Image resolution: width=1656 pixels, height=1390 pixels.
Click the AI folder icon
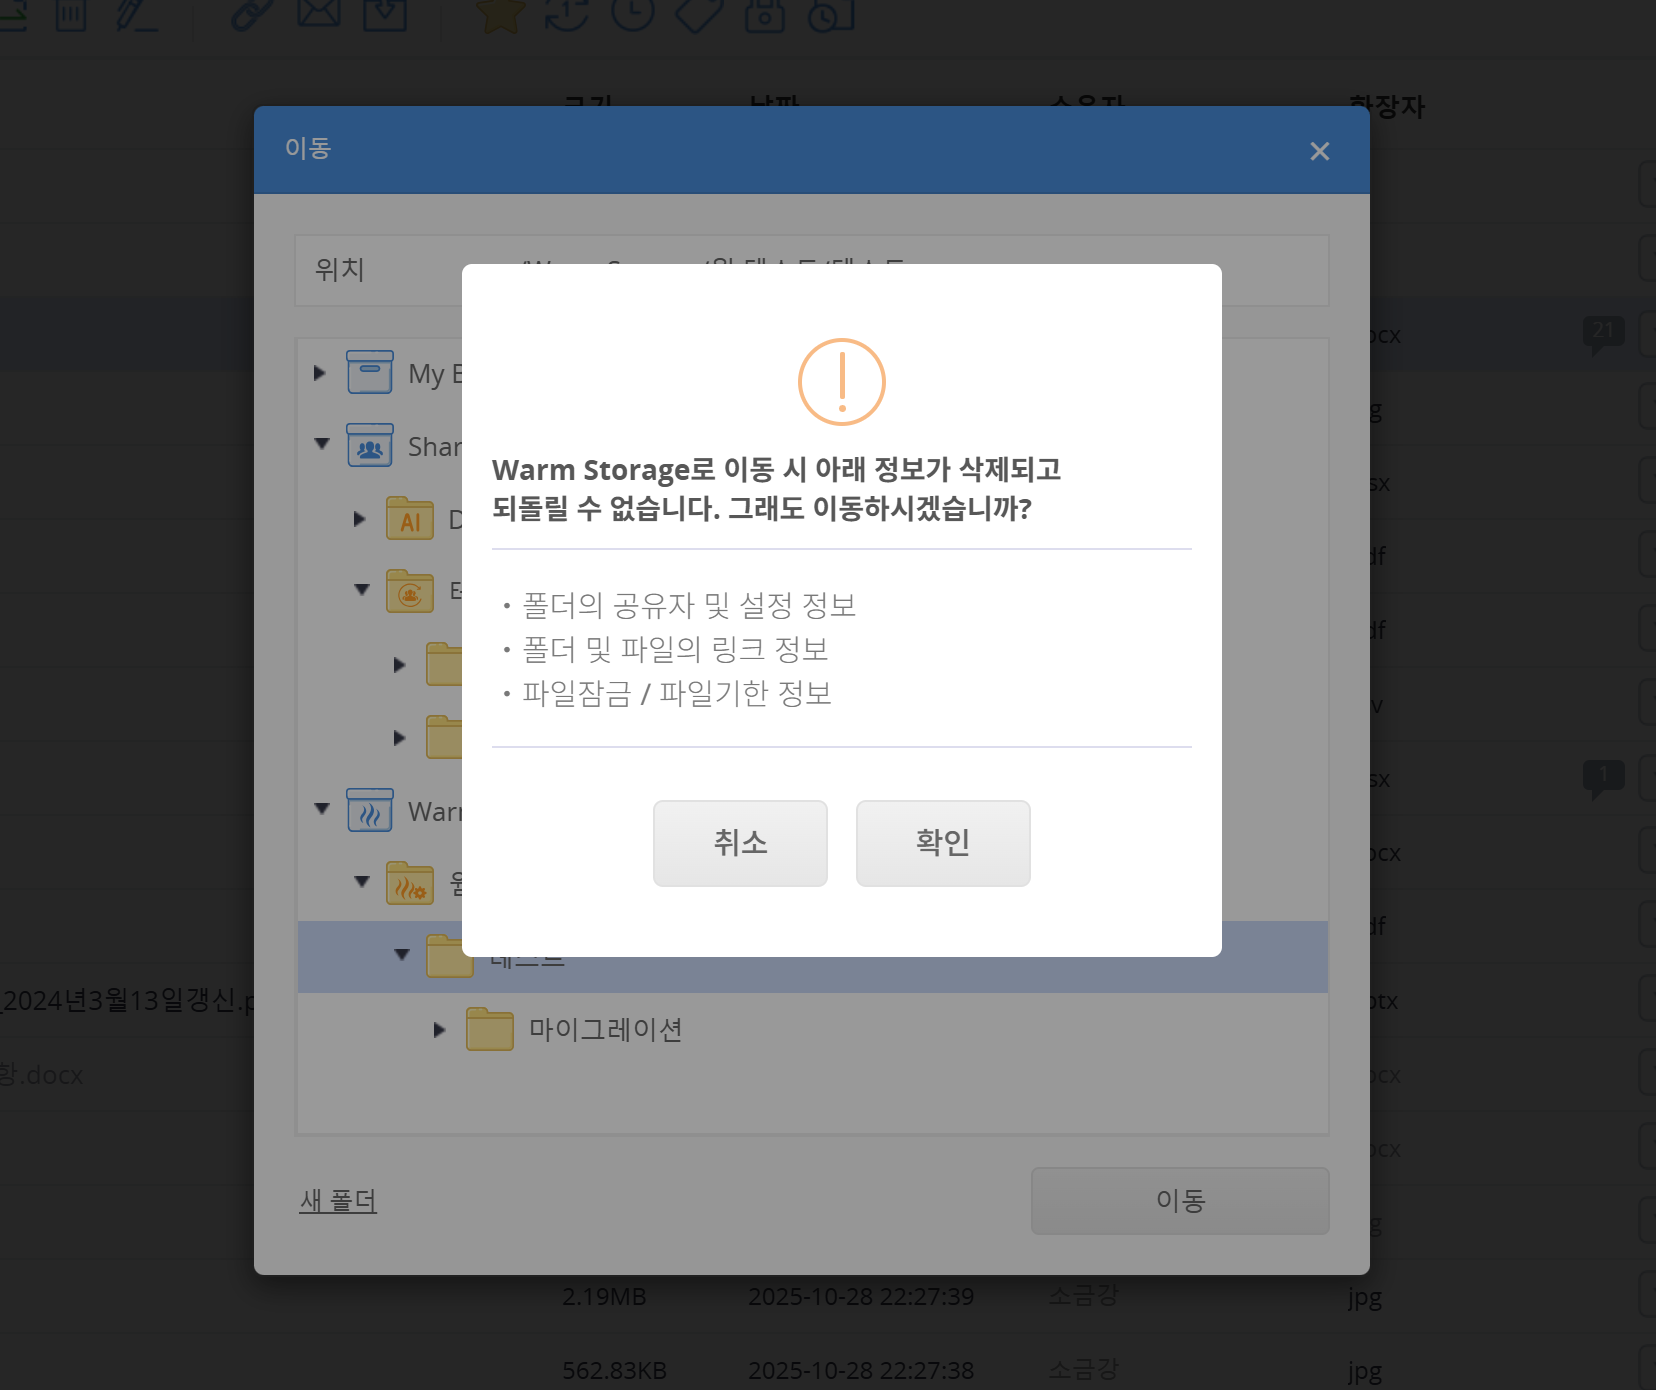410,519
